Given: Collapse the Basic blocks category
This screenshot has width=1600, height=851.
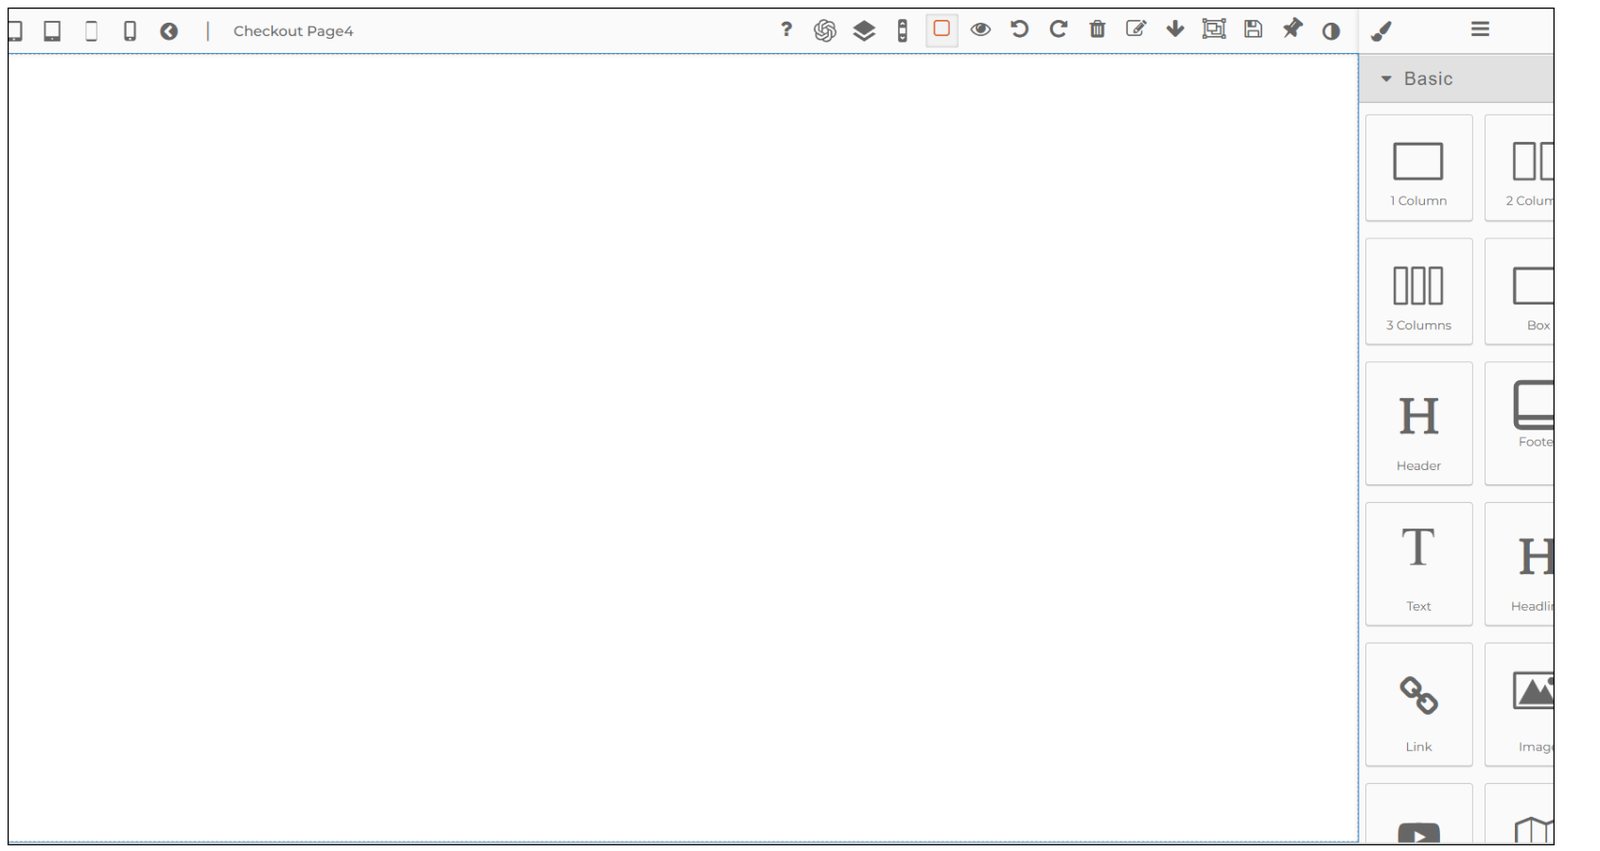Looking at the screenshot, I should (1456, 78).
